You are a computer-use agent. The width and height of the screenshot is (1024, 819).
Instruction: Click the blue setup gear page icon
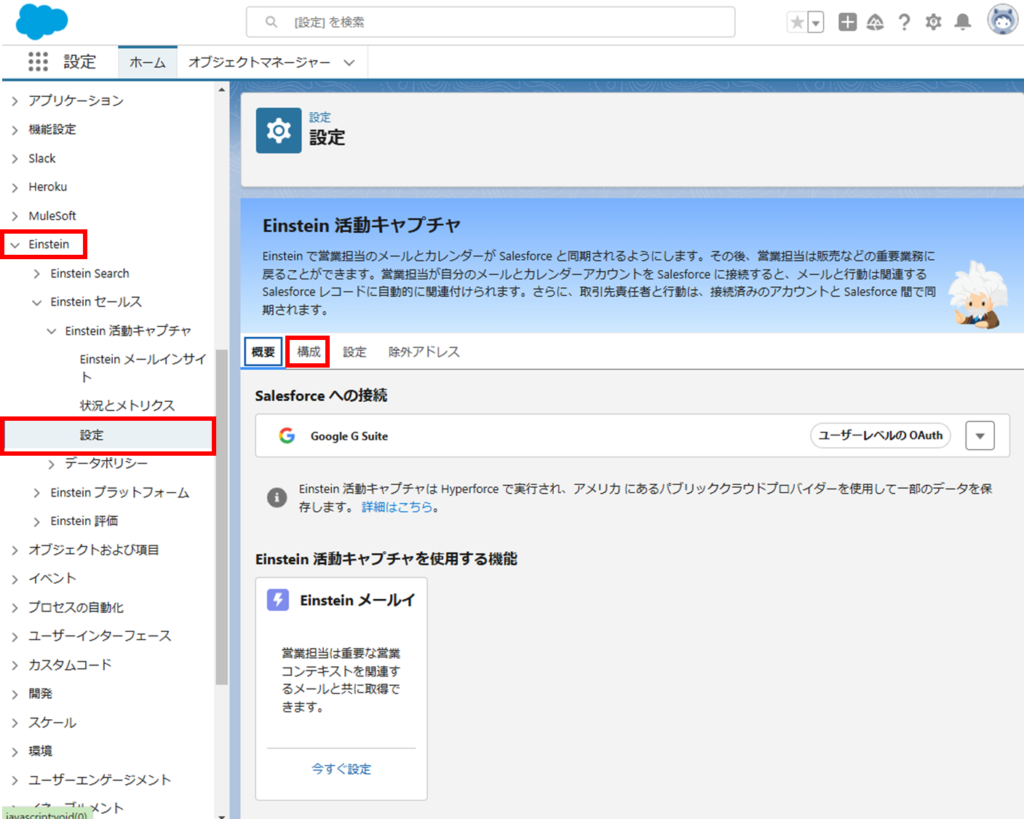(279, 131)
